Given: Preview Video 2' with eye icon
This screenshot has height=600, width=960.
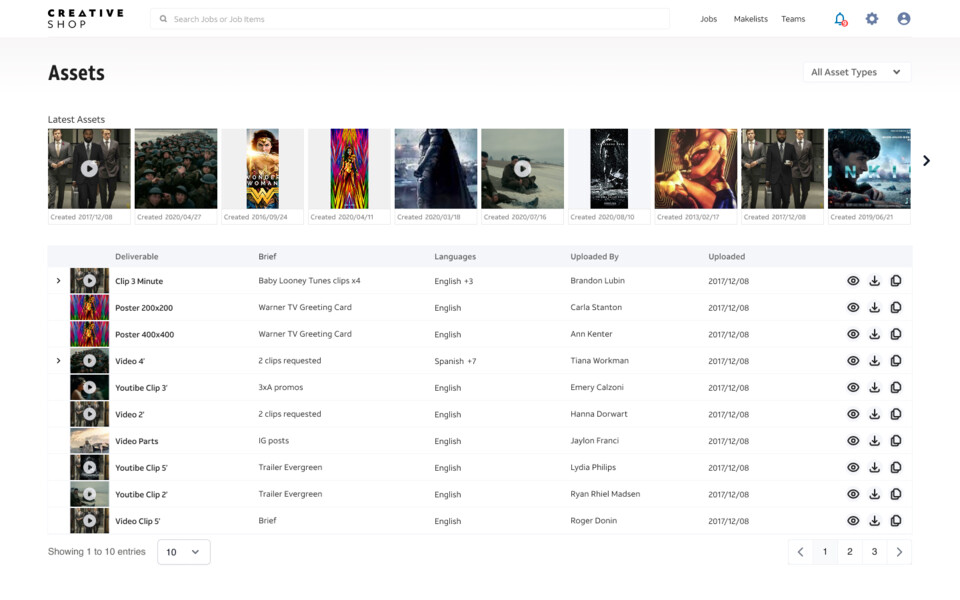Looking at the screenshot, I should pyautogui.click(x=853, y=414).
